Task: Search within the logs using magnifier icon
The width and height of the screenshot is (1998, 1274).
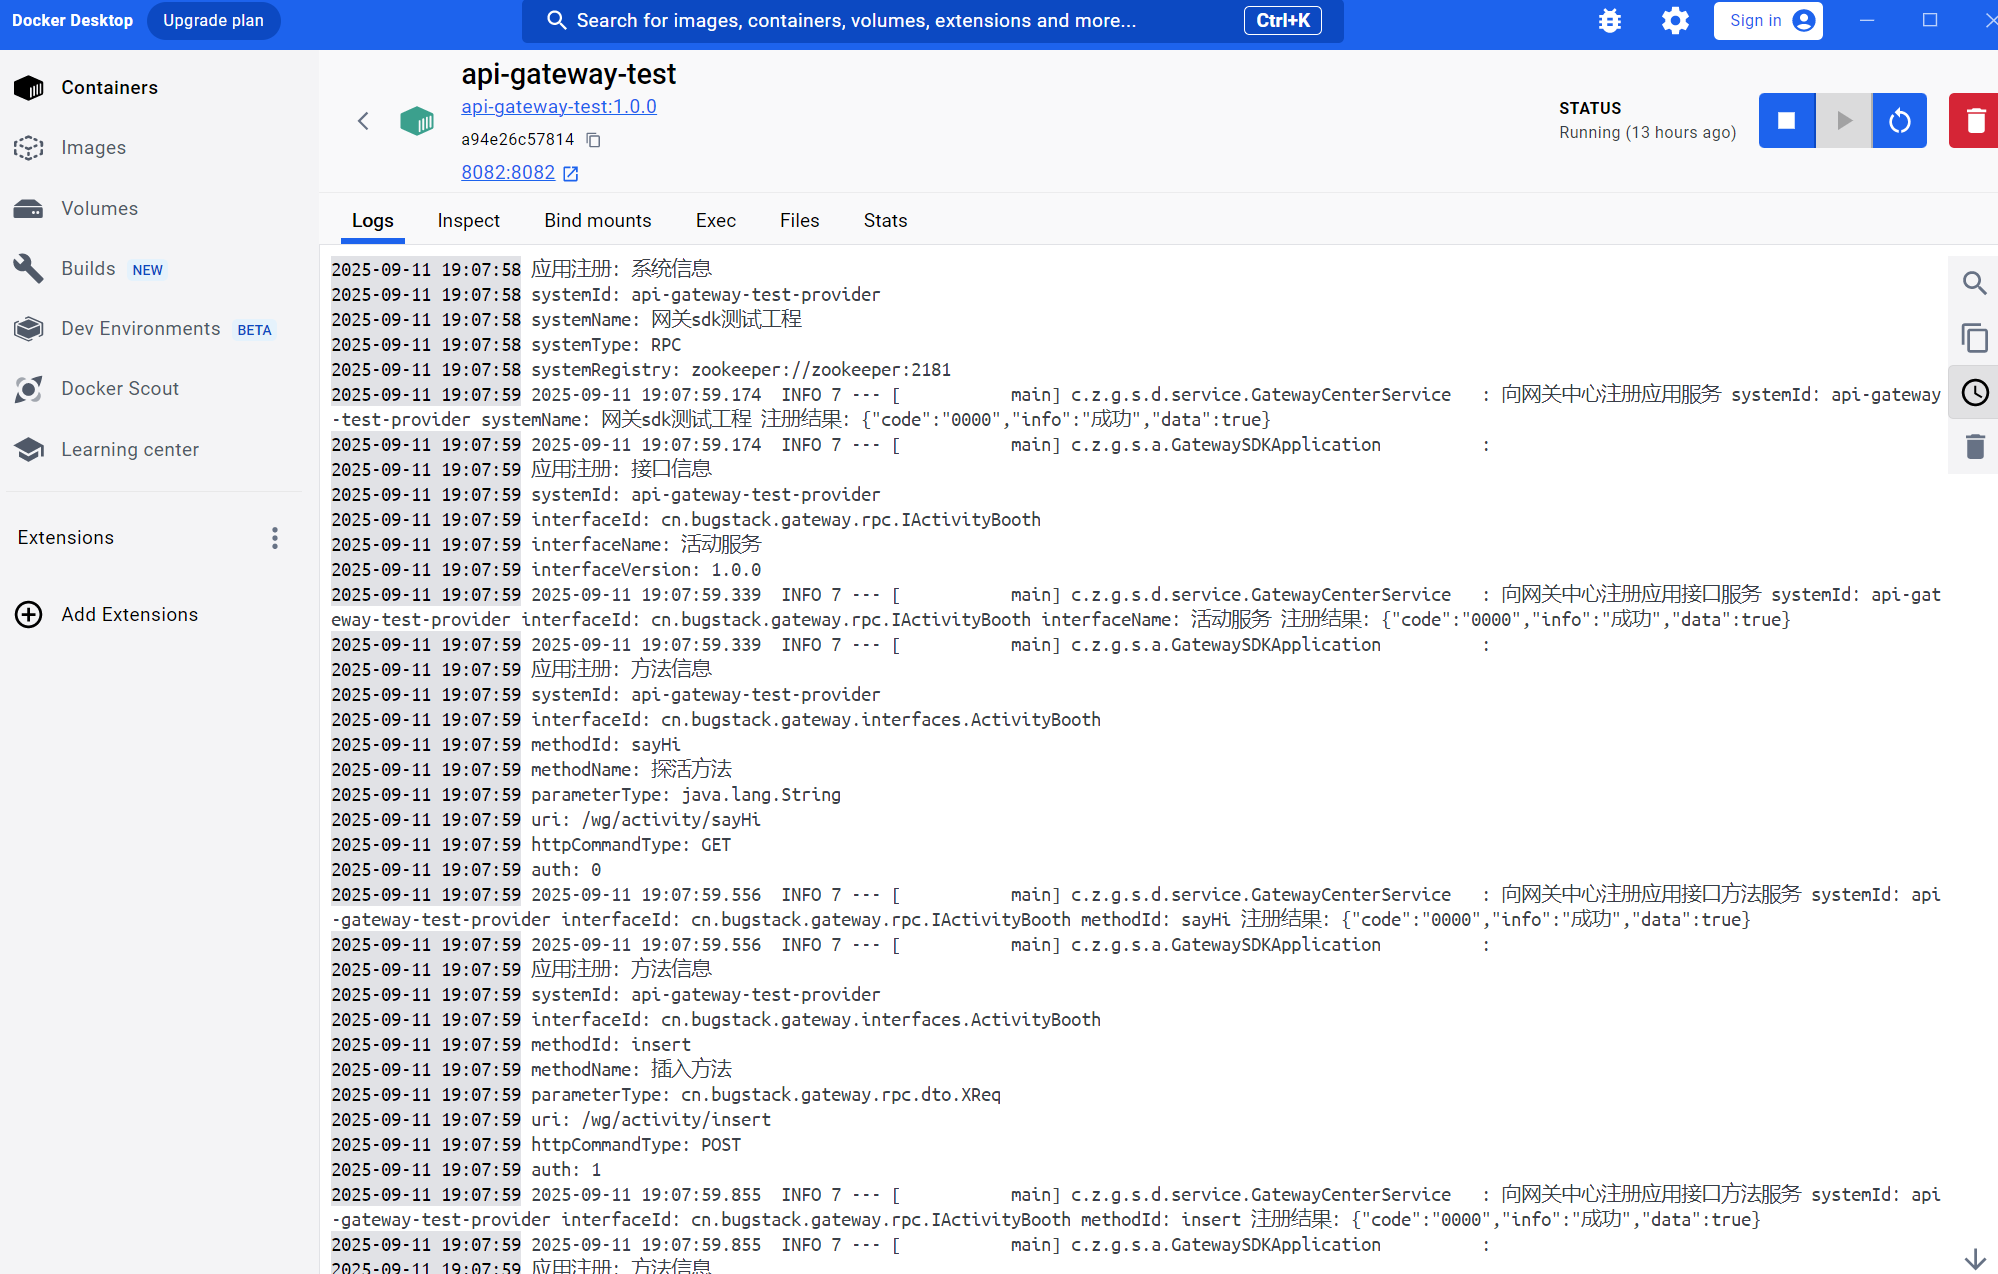Action: pos(1974,283)
